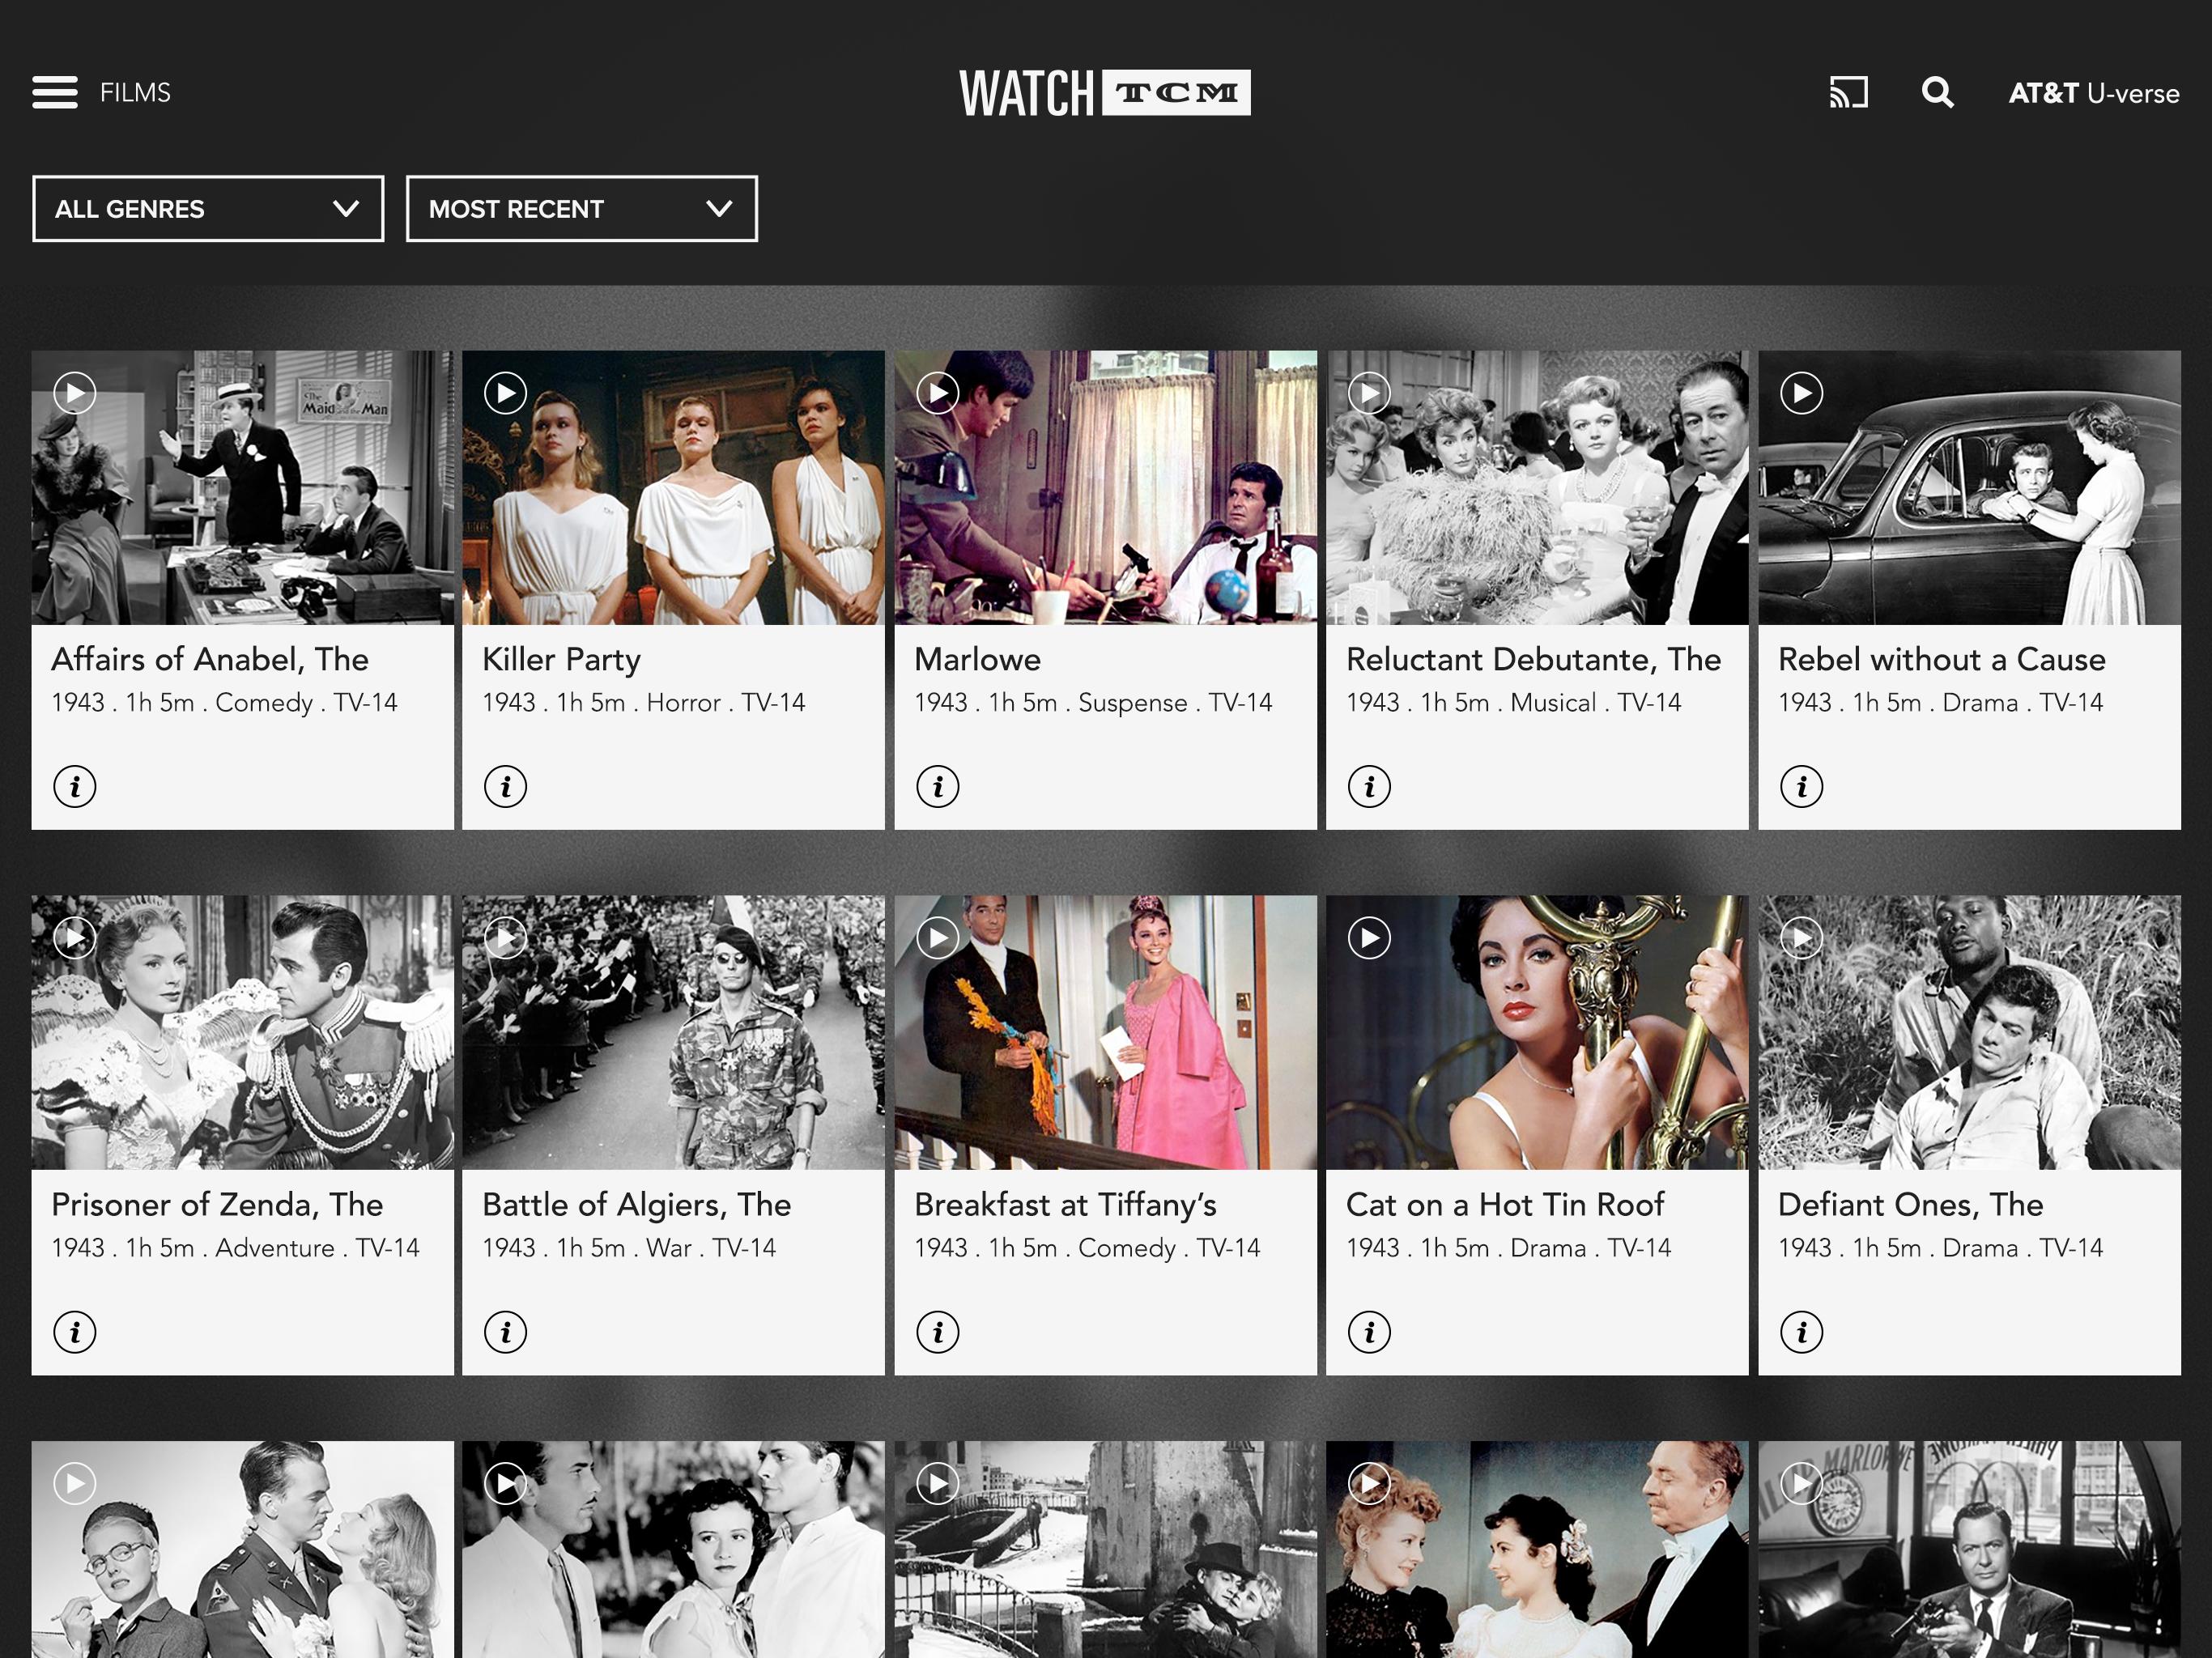Open Marlowe title
This screenshot has width=2212, height=1658.
978,659
